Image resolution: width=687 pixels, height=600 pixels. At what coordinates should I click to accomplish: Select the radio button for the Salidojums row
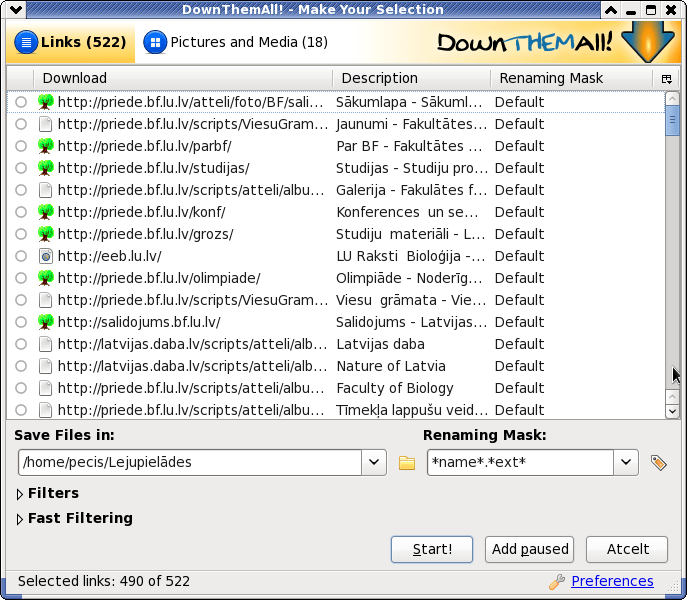pos(21,322)
